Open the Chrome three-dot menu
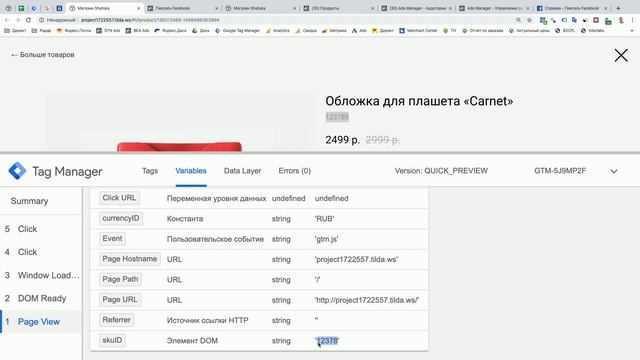 point(633,20)
